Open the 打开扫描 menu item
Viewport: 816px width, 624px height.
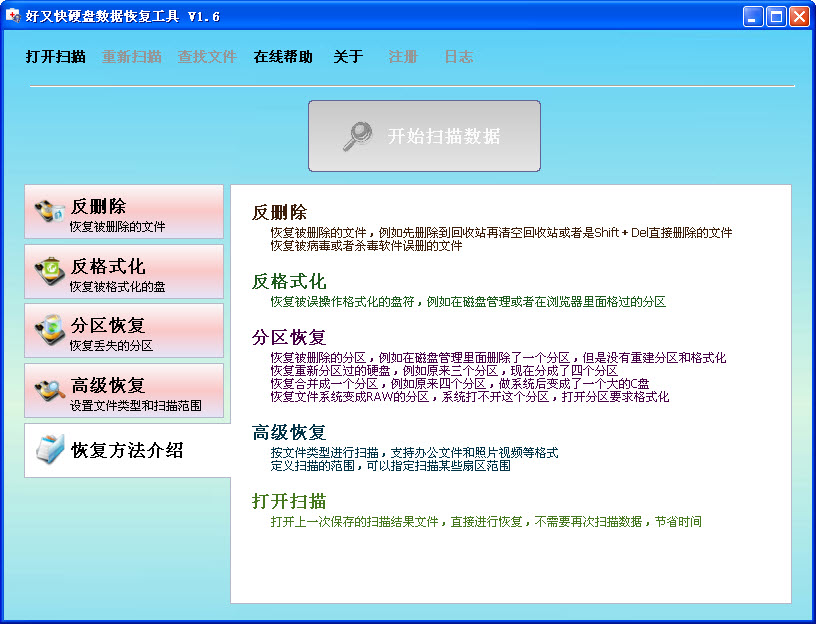coord(55,57)
